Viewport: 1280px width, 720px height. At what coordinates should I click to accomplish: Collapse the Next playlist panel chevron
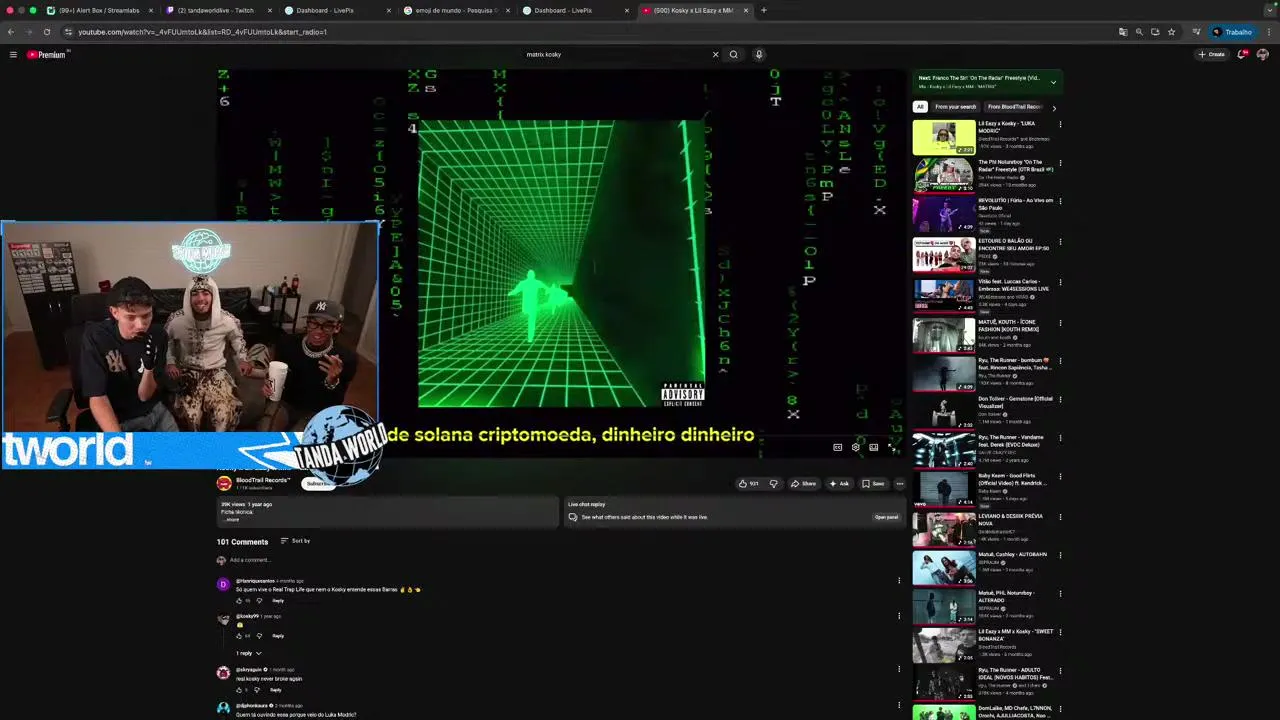pos(1053,82)
